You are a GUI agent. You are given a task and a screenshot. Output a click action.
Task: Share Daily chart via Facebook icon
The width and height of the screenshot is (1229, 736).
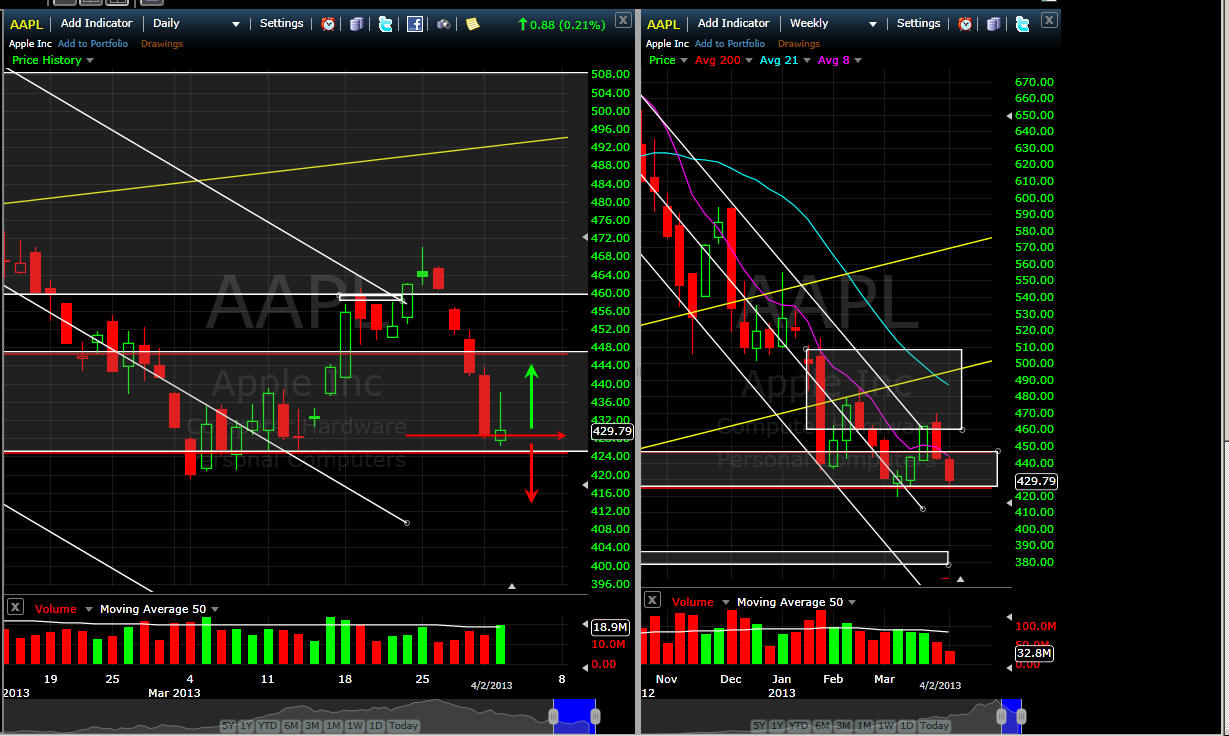414,24
